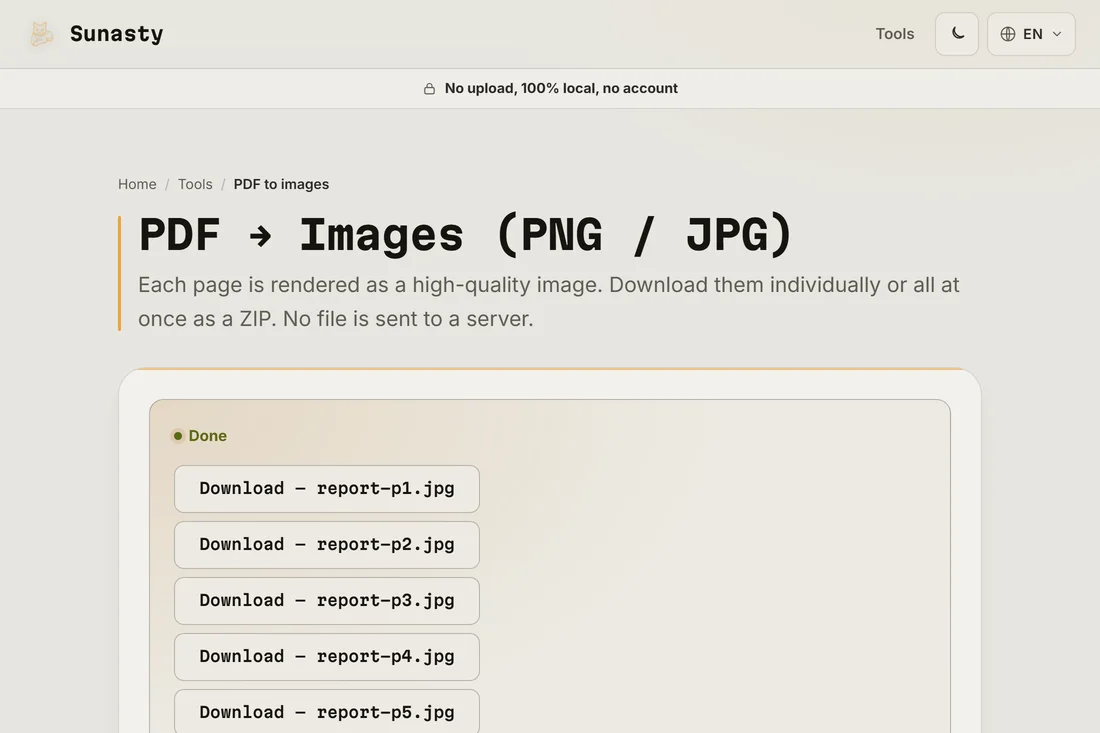Image resolution: width=1100 pixels, height=733 pixels.
Task: Click the globe icon in language selector
Action: [1008, 34]
